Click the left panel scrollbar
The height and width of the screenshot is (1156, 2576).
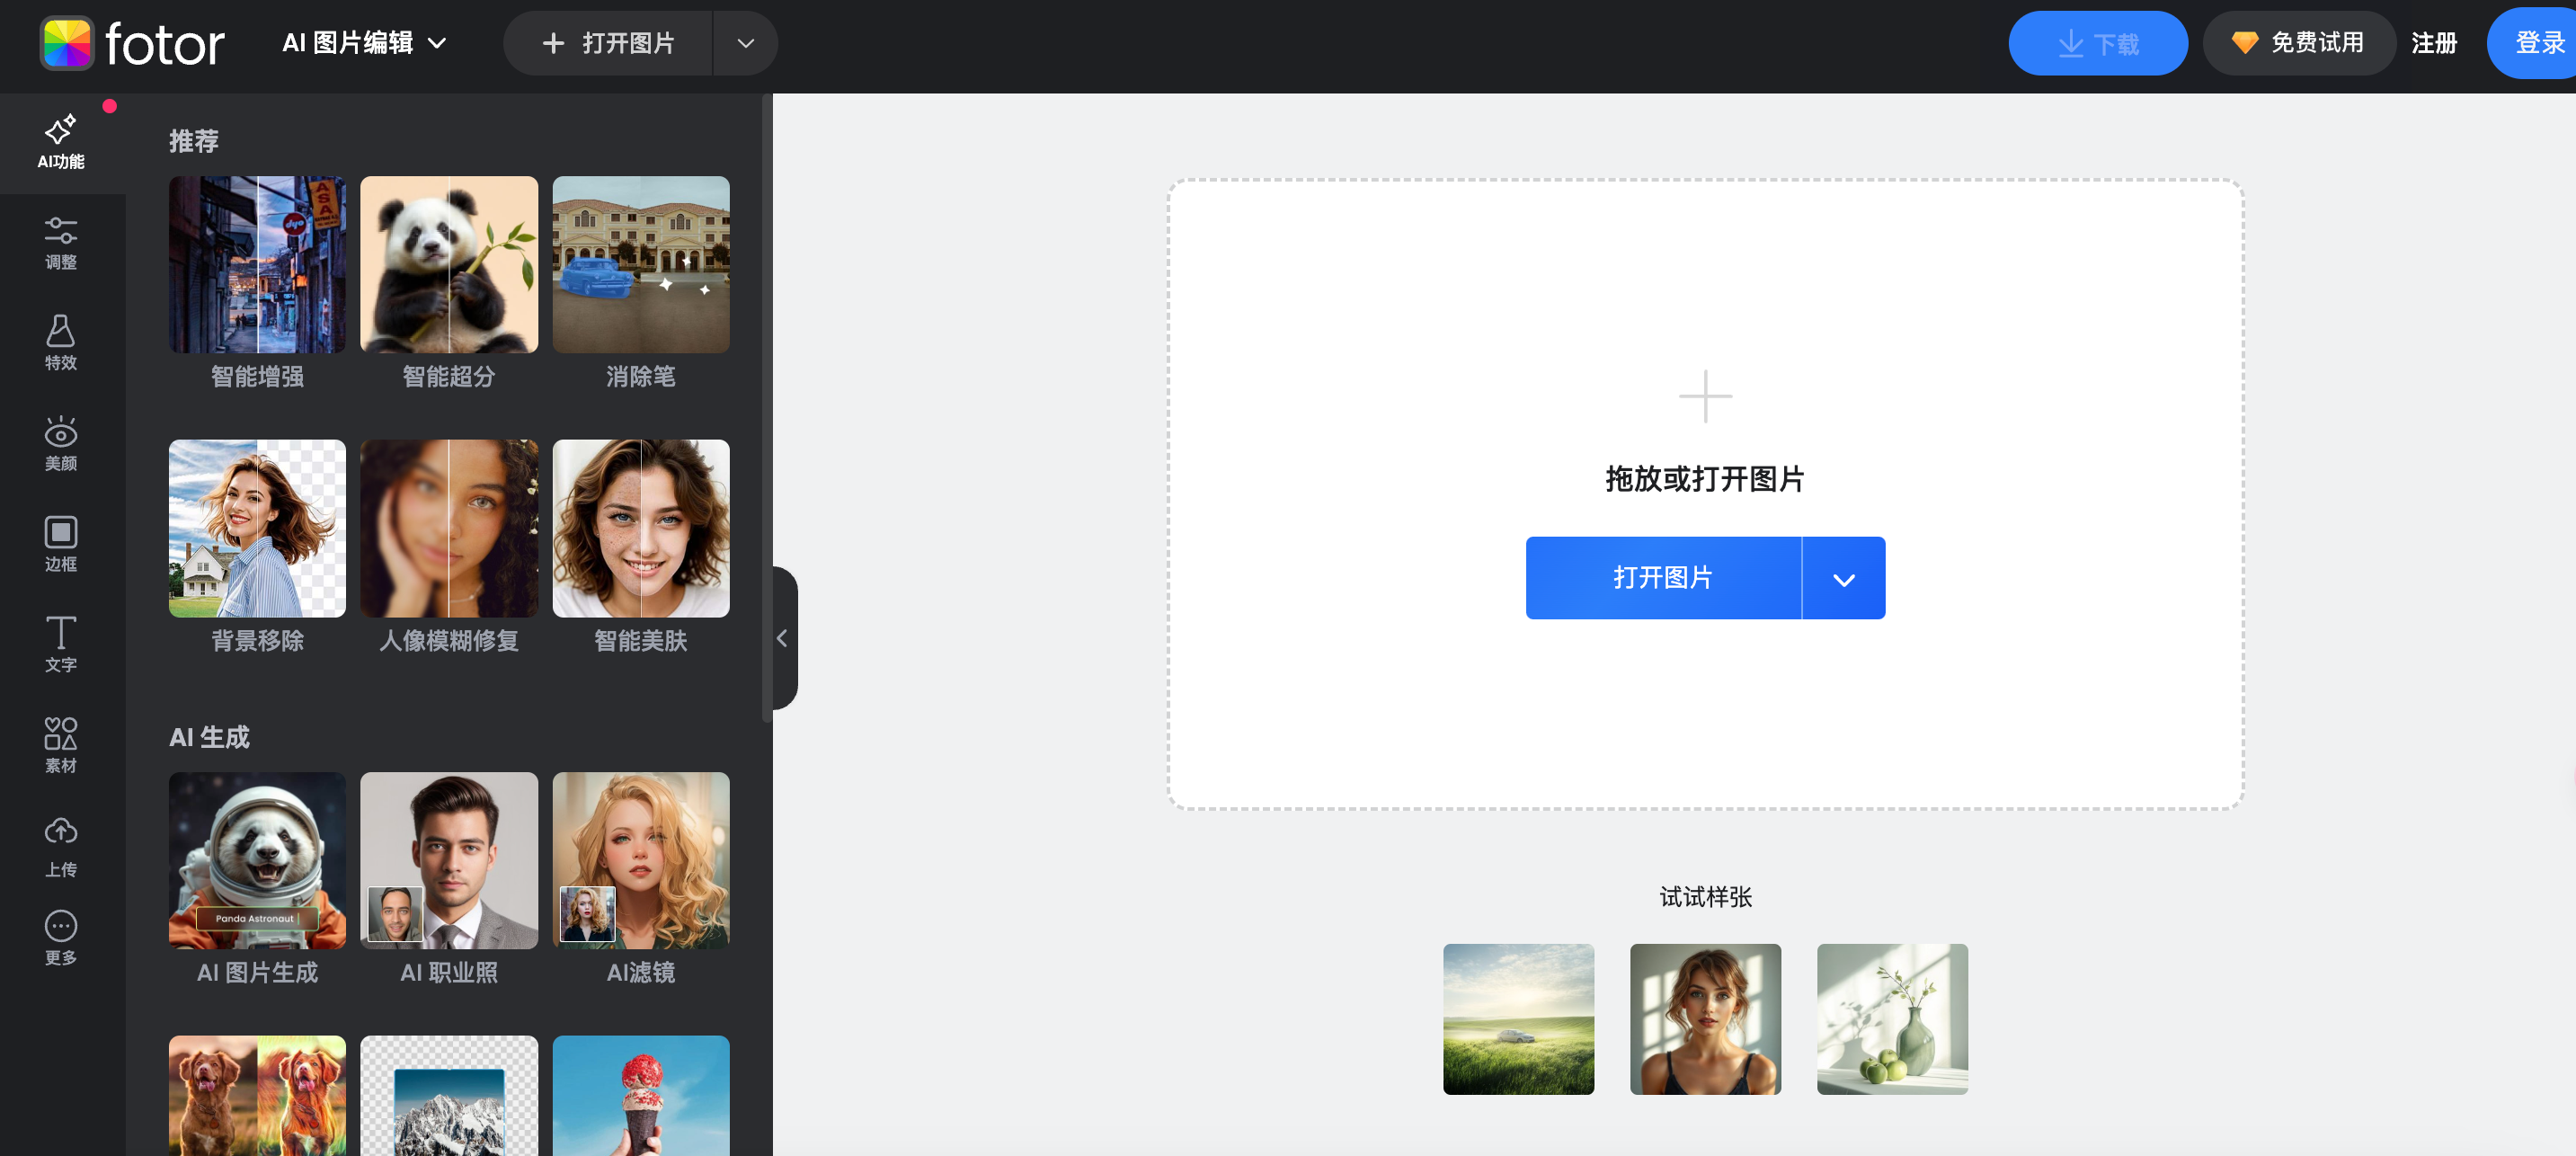pyautogui.click(x=766, y=408)
